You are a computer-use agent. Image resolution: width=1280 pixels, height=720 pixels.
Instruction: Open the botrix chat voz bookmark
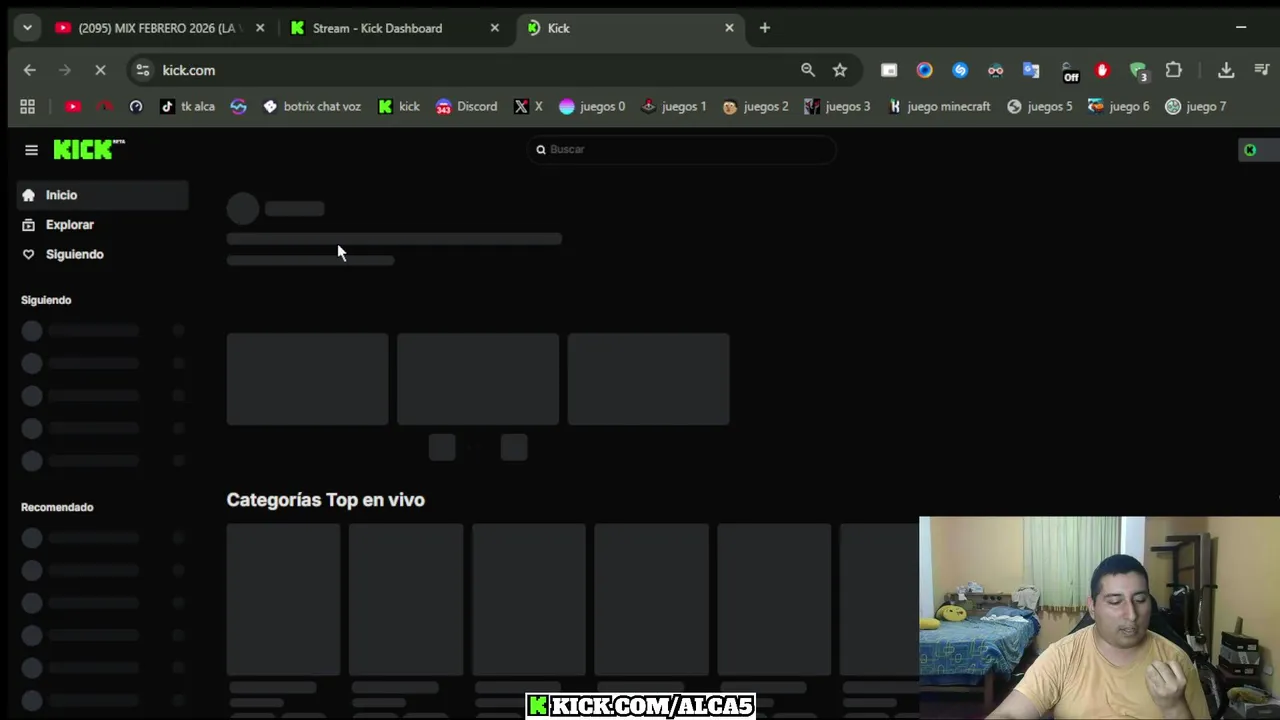[311, 106]
